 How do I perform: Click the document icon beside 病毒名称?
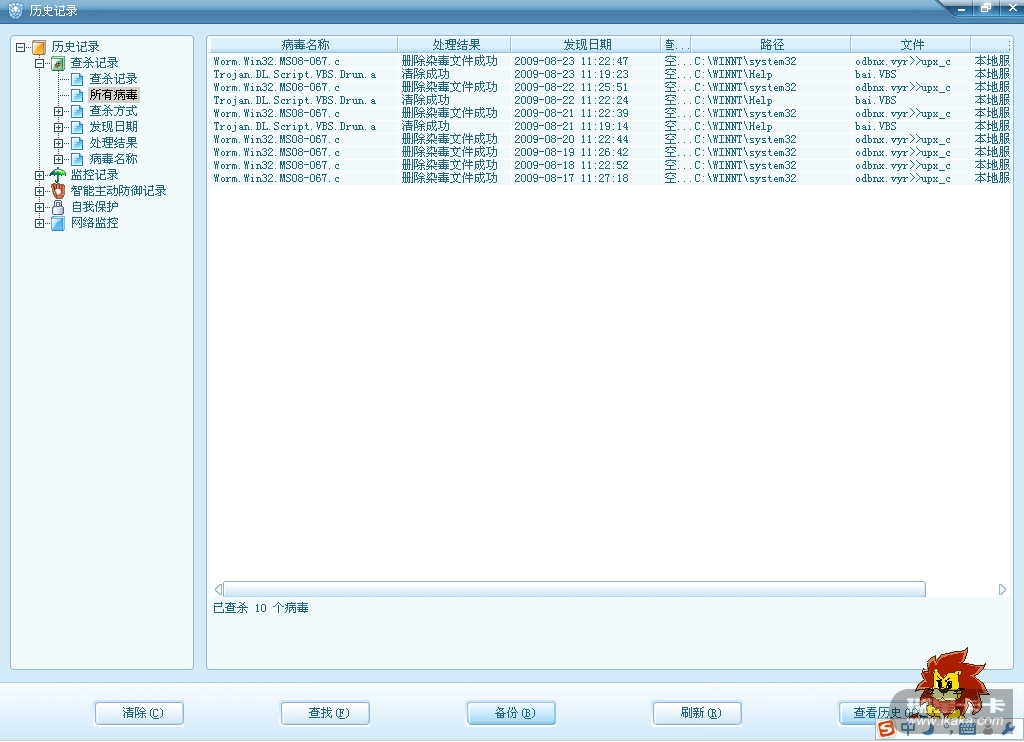point(77,159)
